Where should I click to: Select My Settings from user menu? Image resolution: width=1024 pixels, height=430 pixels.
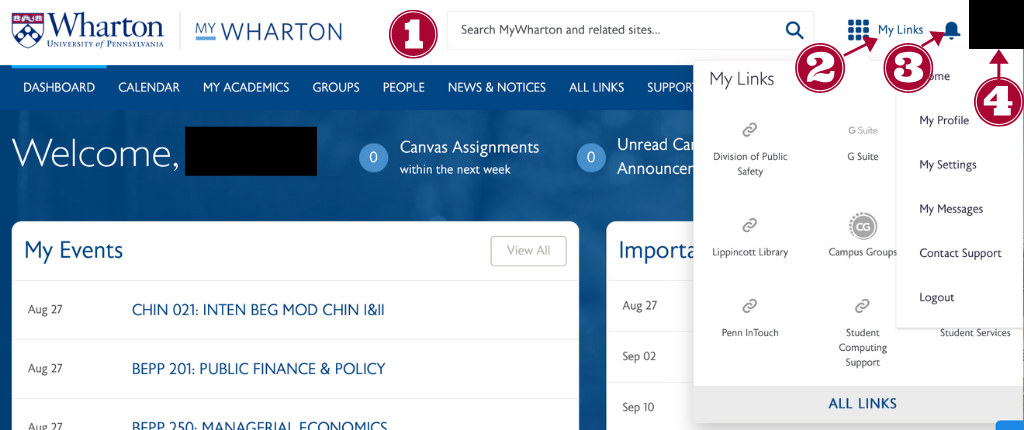(x=948, y=165)
